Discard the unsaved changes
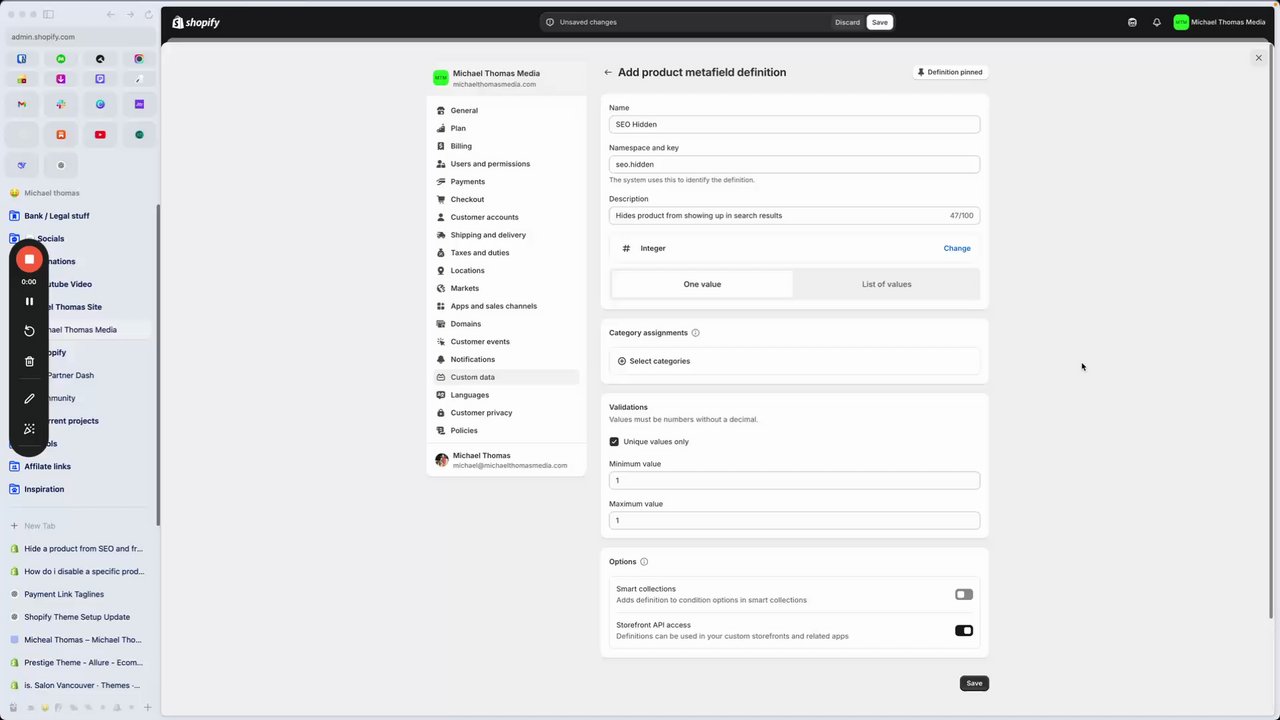Viewport: 1280px width, 720px height. pos(847,22)
